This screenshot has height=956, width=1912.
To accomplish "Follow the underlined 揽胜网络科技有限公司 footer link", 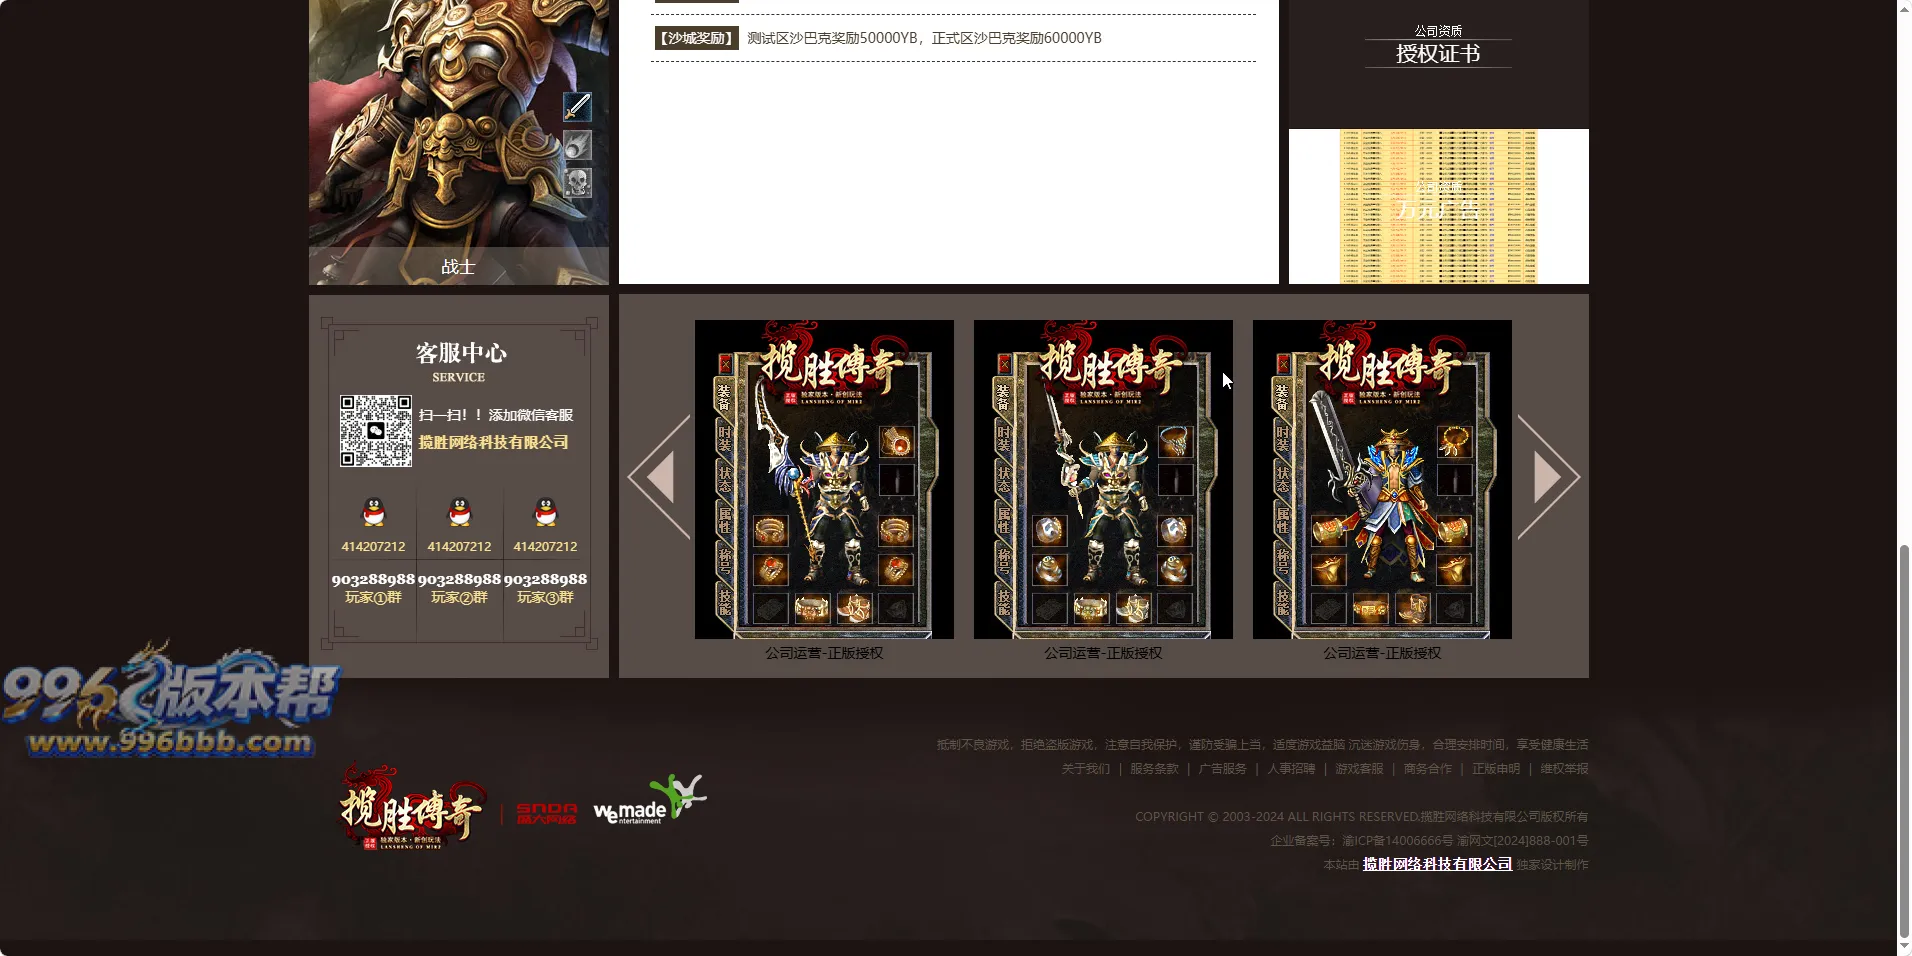I will (x=1437, y=864).
